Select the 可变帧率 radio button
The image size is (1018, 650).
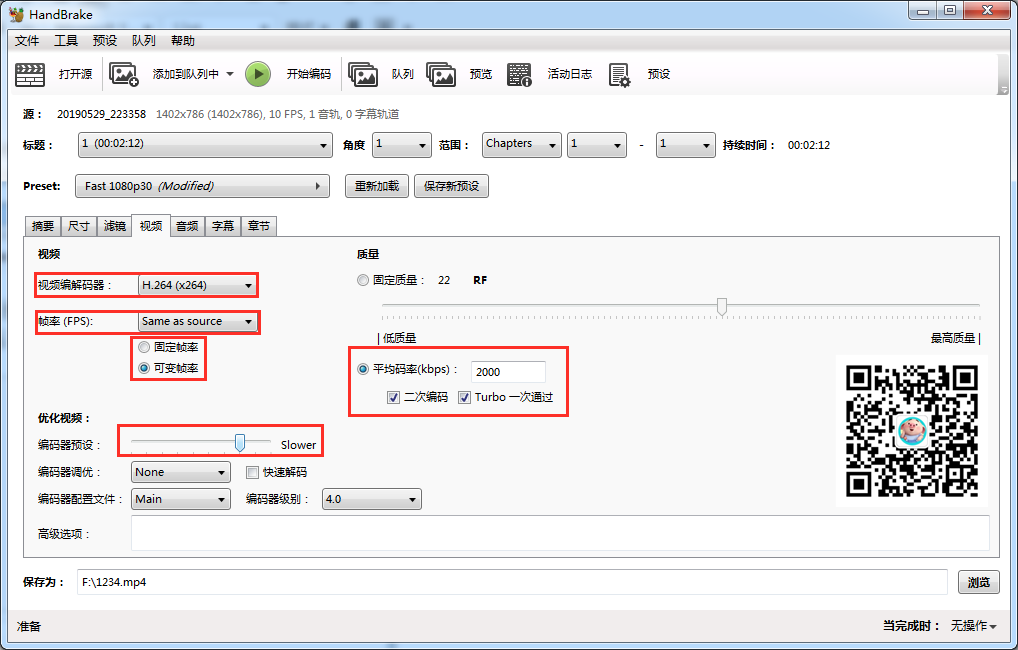[x=144, y=368]
